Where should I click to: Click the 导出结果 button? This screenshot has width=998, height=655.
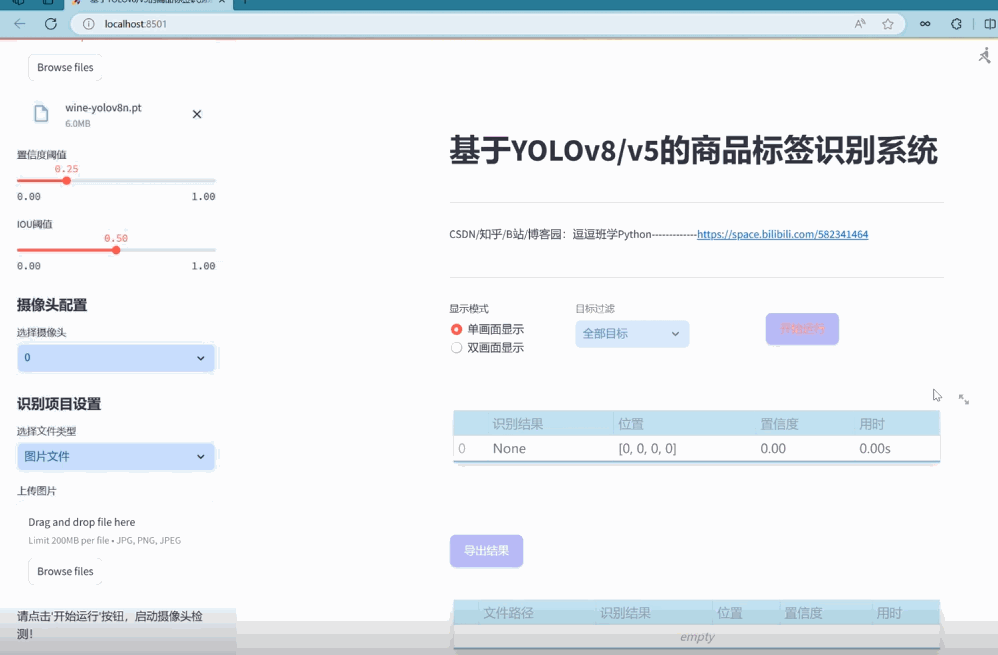click(486, 551)
